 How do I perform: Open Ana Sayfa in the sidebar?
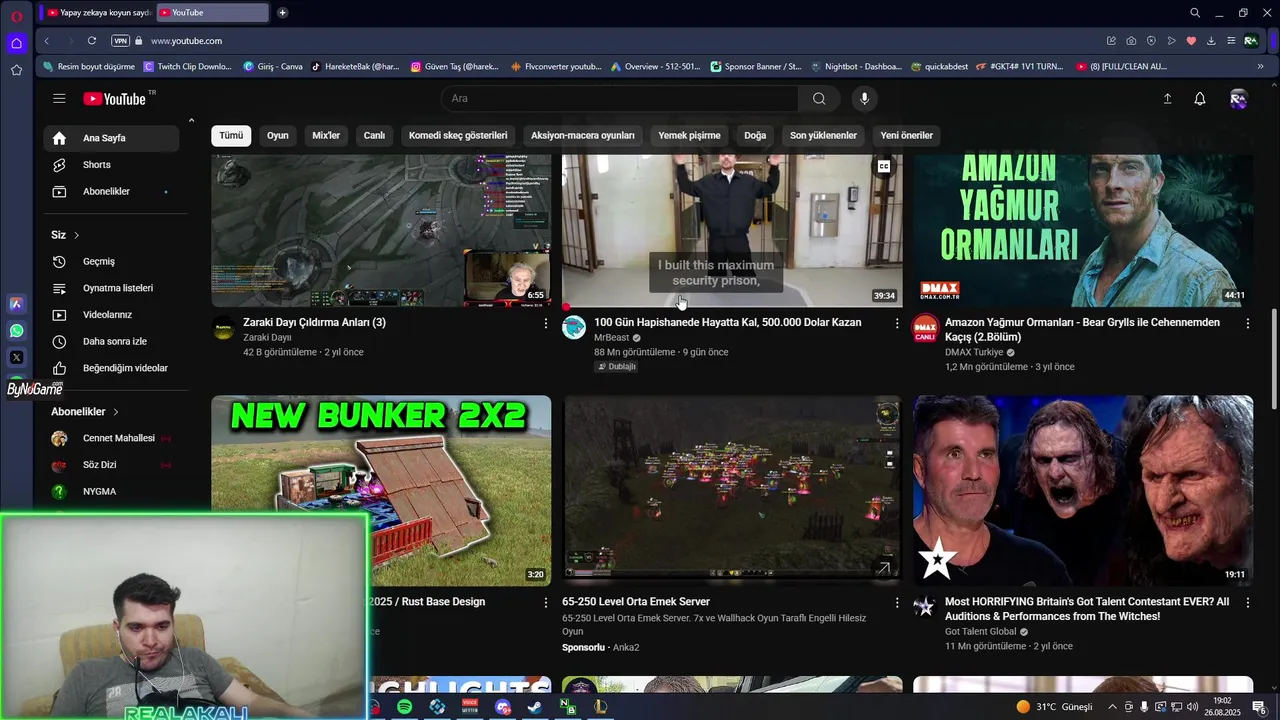click(111, 138)
